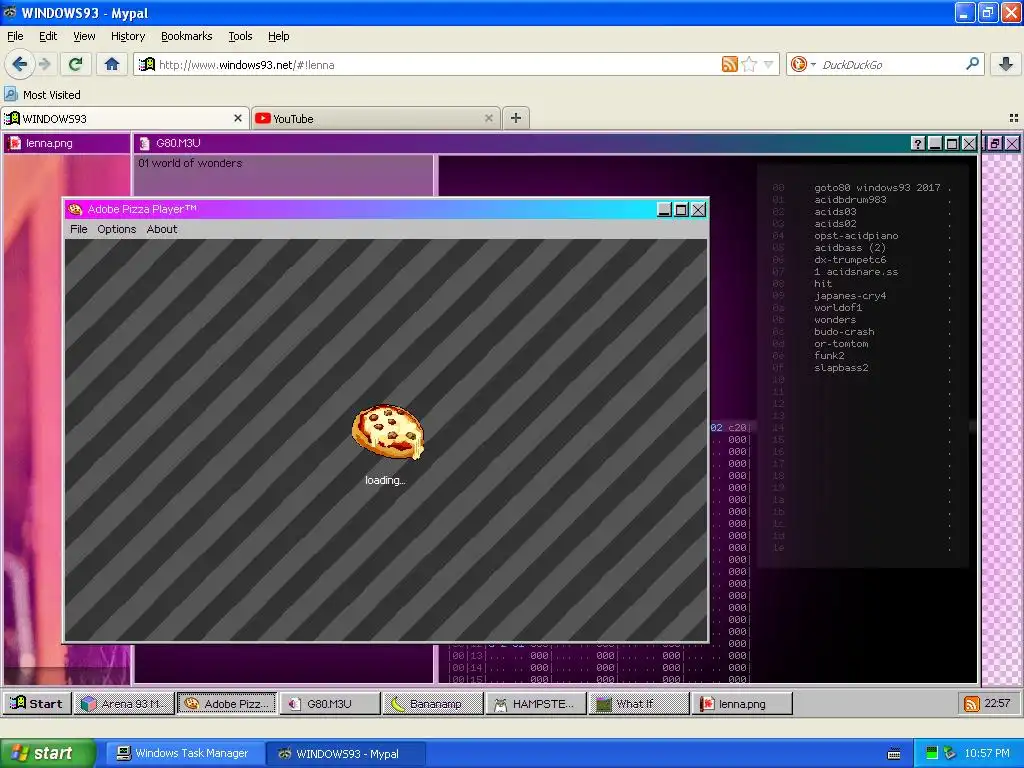The width and height of the screenshot is (1024, 768).
Task: Click the 'opst-acidpiano' sample name
Action: click(856, 236)
